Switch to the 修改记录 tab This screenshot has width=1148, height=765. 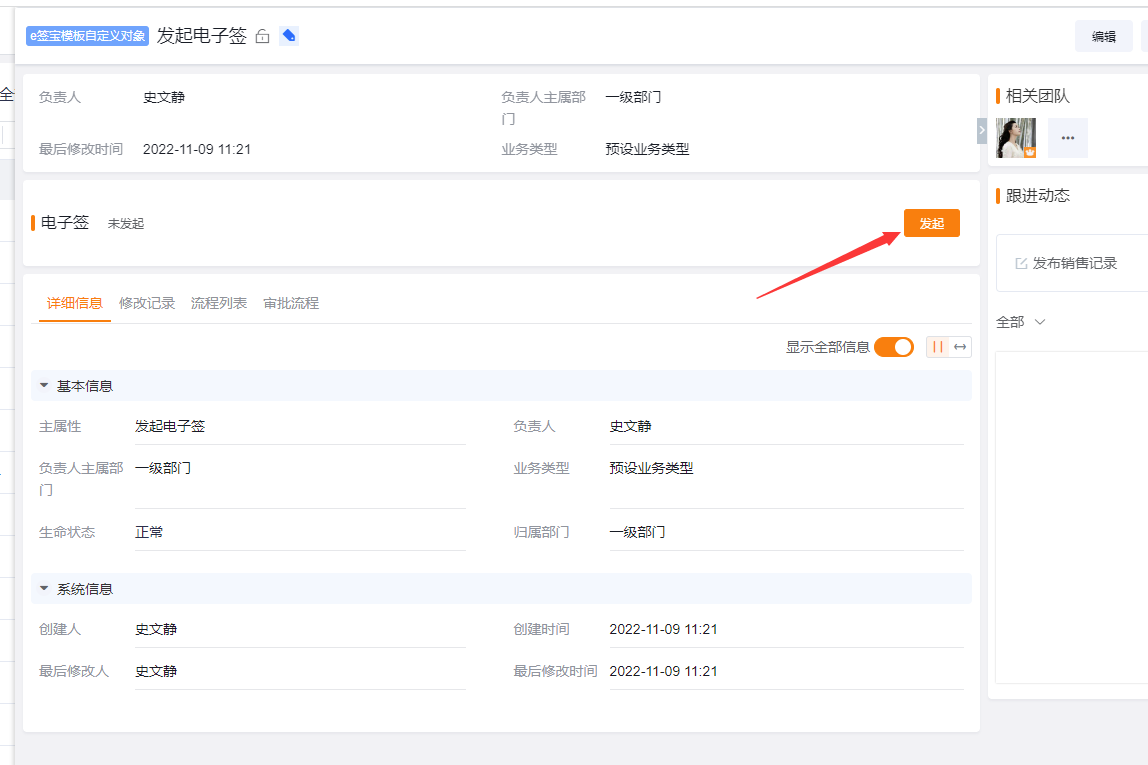(x=147, y=303)
